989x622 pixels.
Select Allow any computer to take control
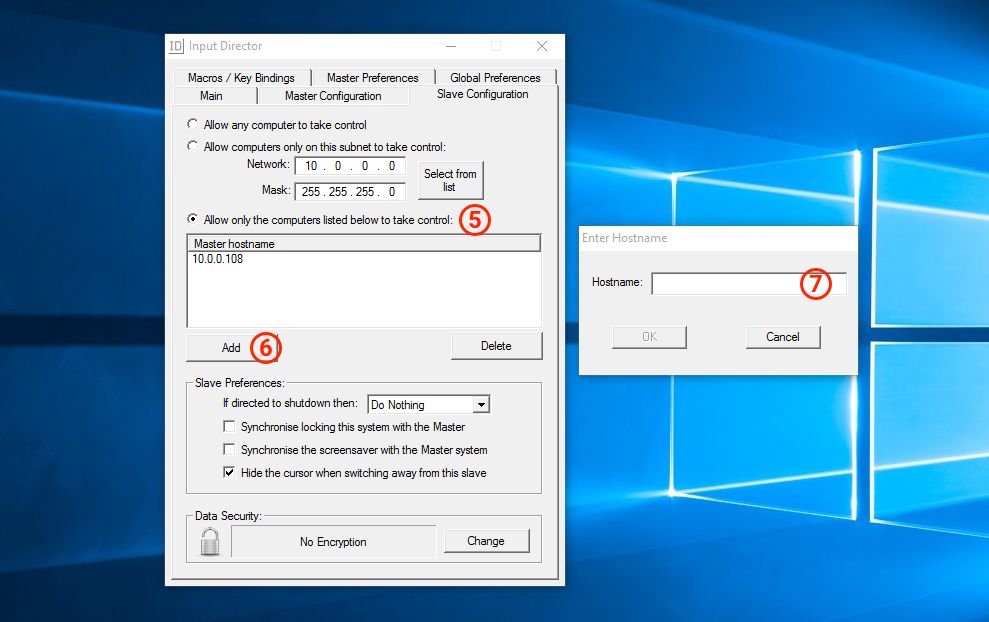pos(193,124)
